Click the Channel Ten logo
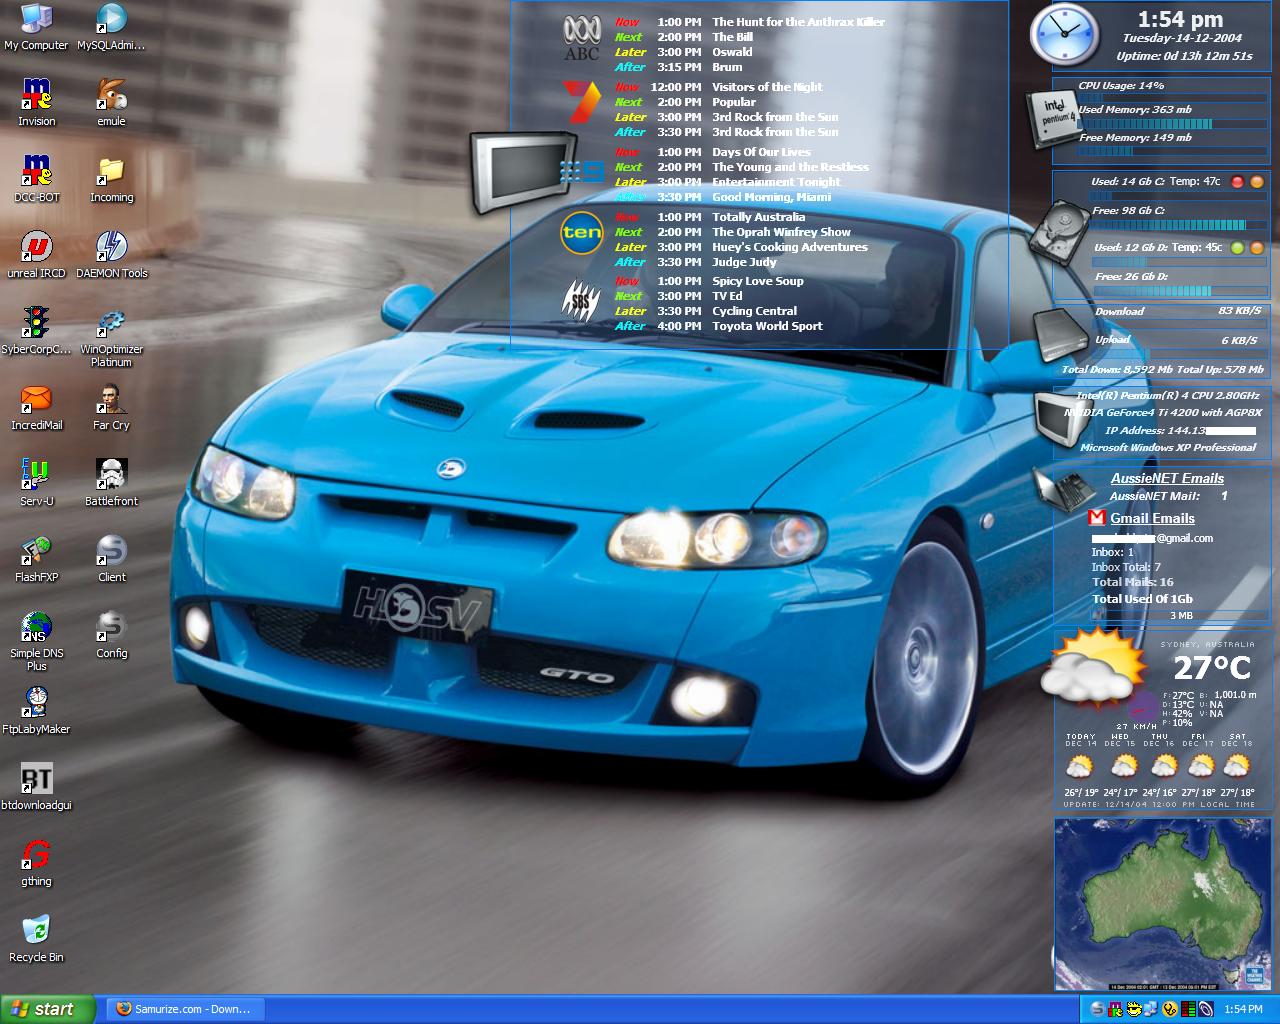The width and height of the screenshot is (1280, 1024). pos(582,233)
